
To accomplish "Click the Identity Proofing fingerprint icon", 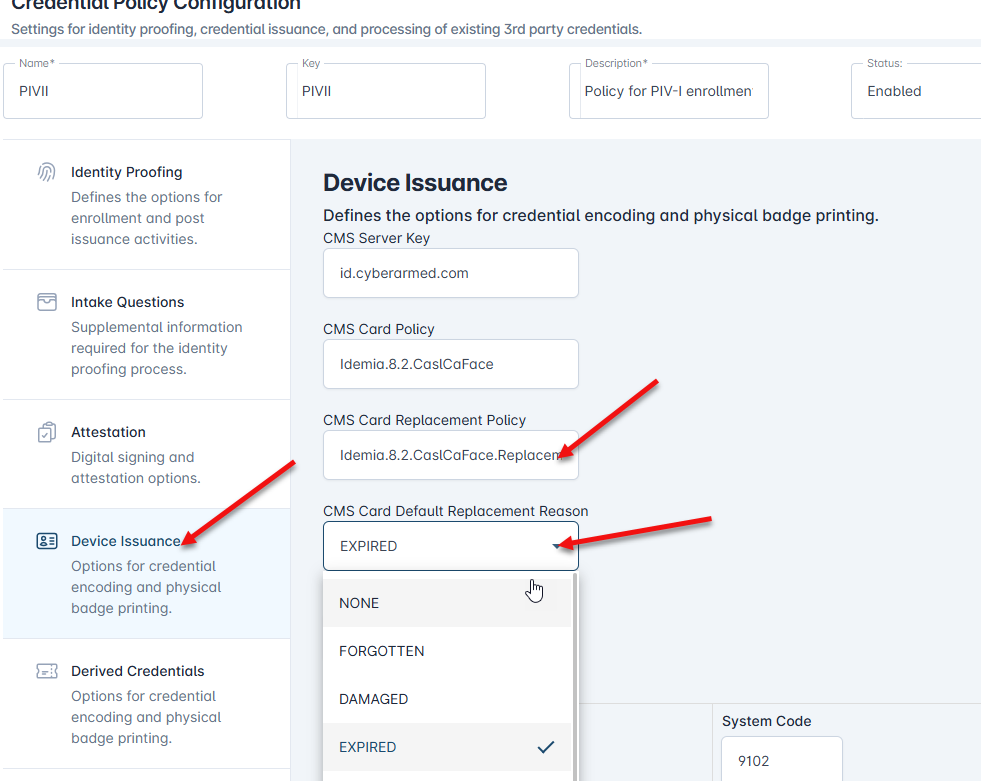I will (46, 172).
